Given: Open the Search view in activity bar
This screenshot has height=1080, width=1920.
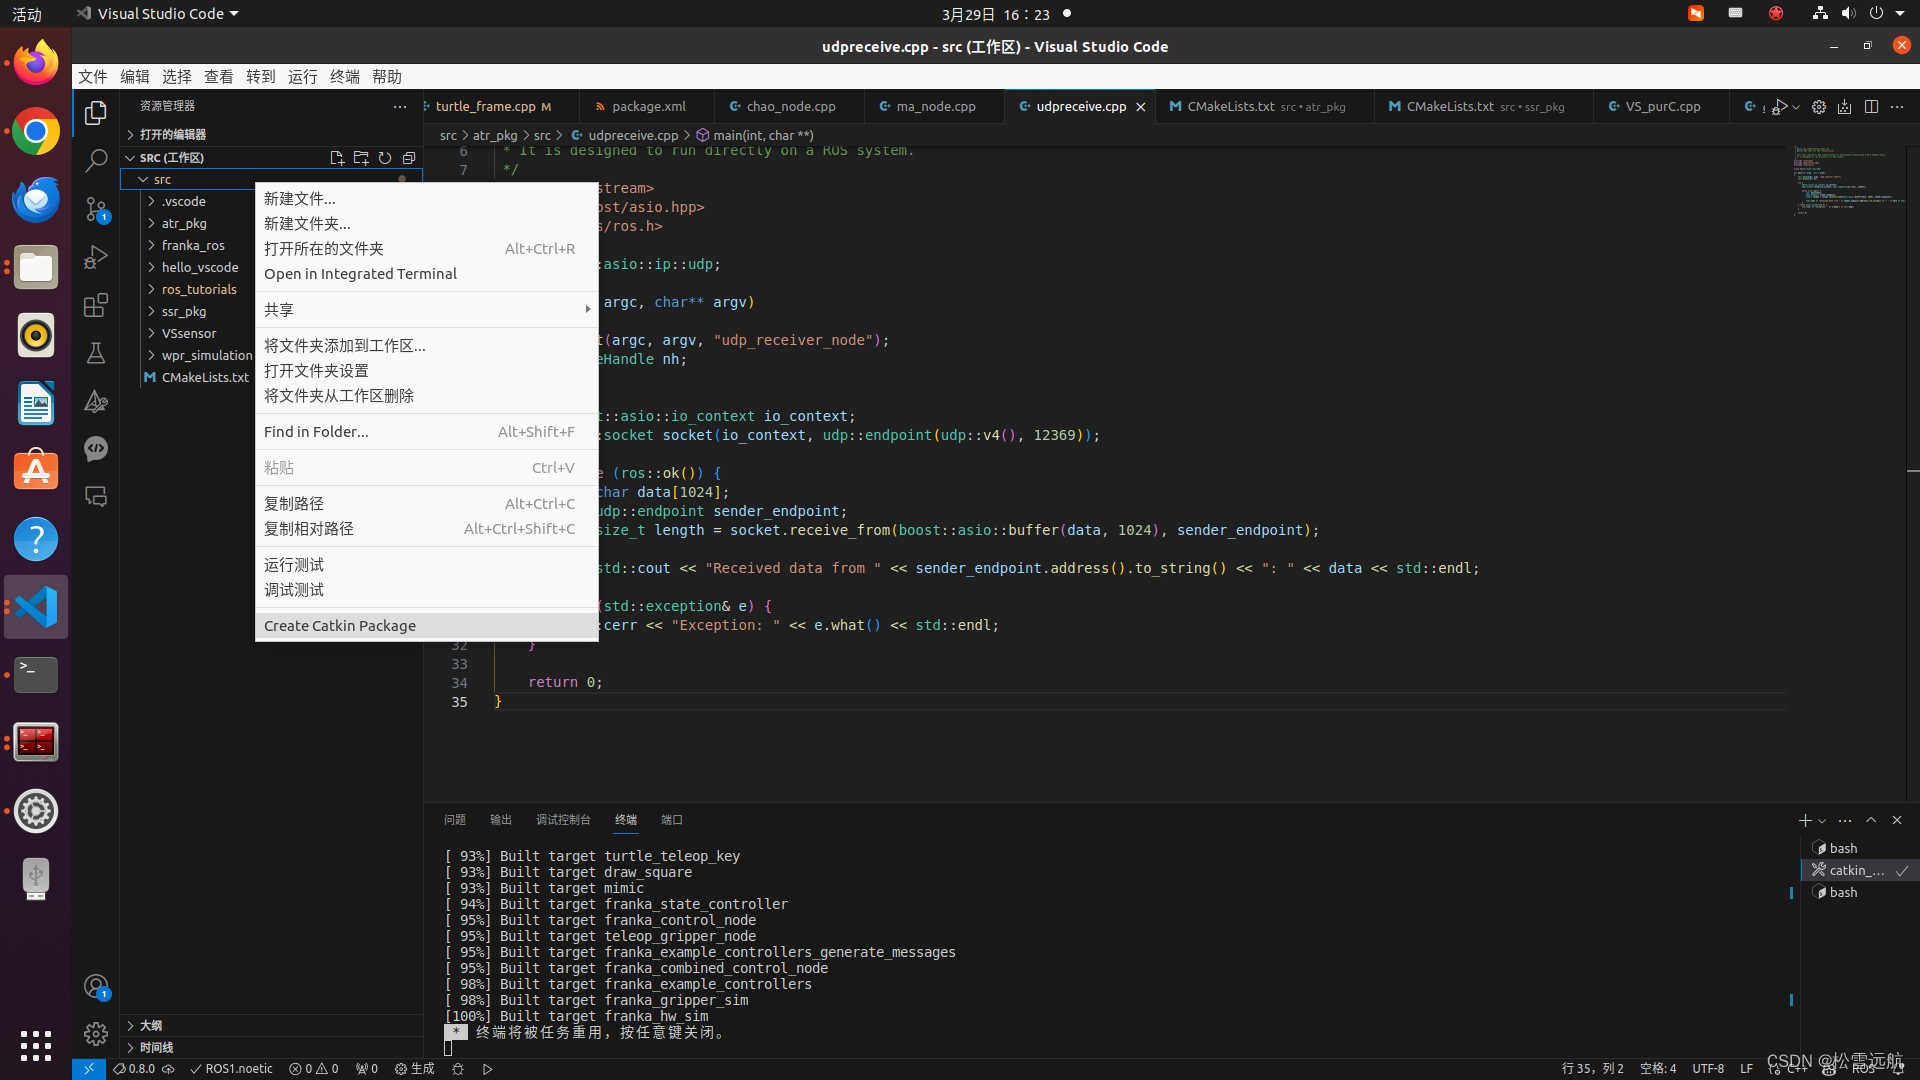Looking at the screenshot, I should click(96, 160).
